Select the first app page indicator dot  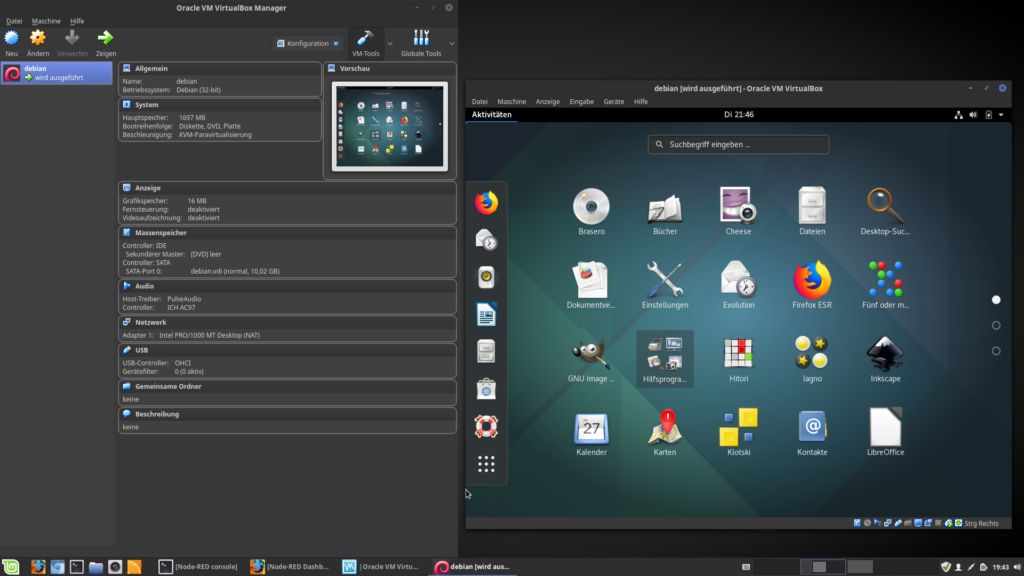996,299
